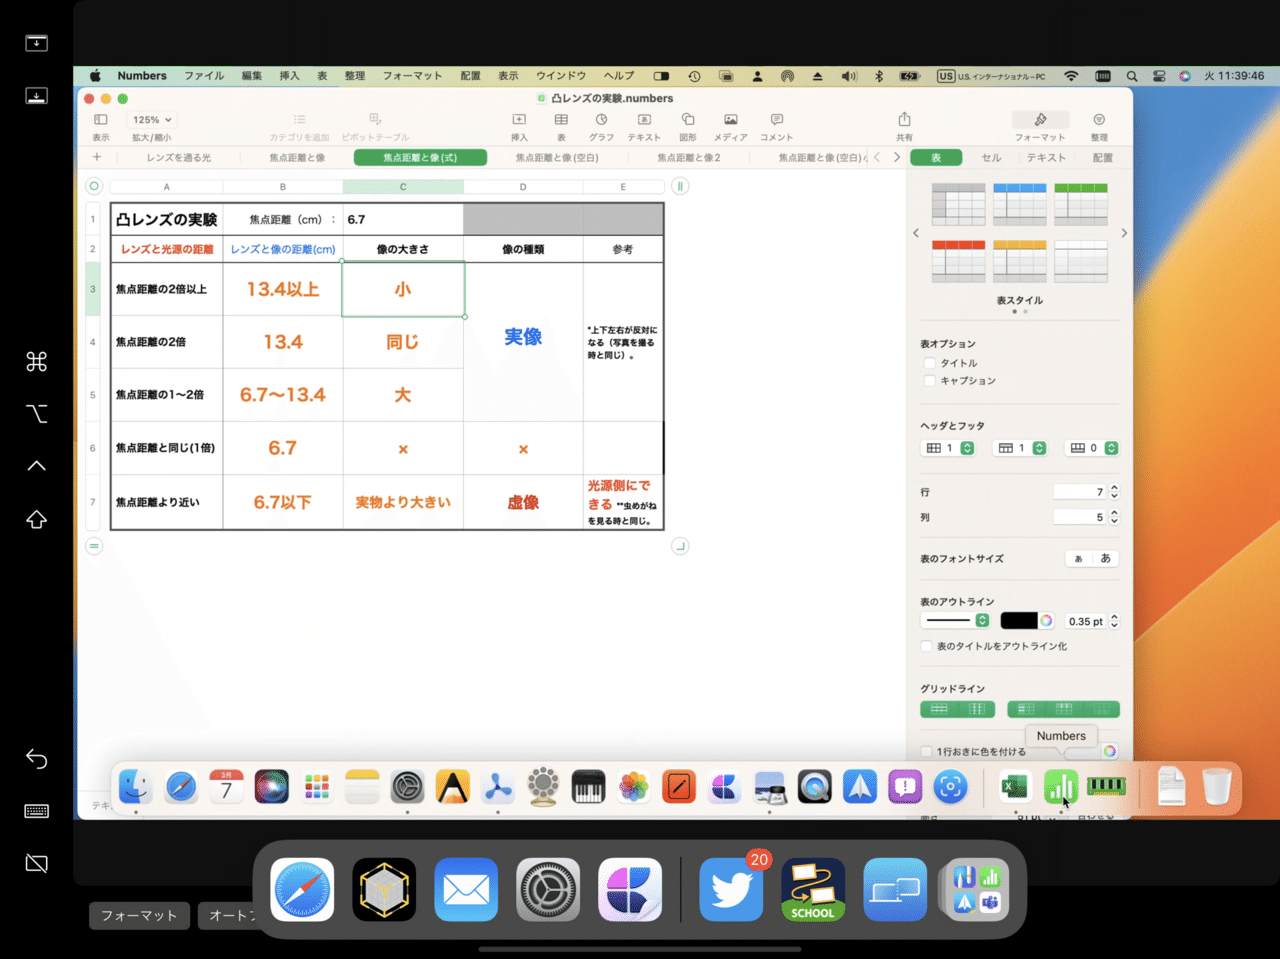Click the plus button to add sheet
Viewport: 1280px width, 959px height.
pyautogui.click(x=97, y=157)
